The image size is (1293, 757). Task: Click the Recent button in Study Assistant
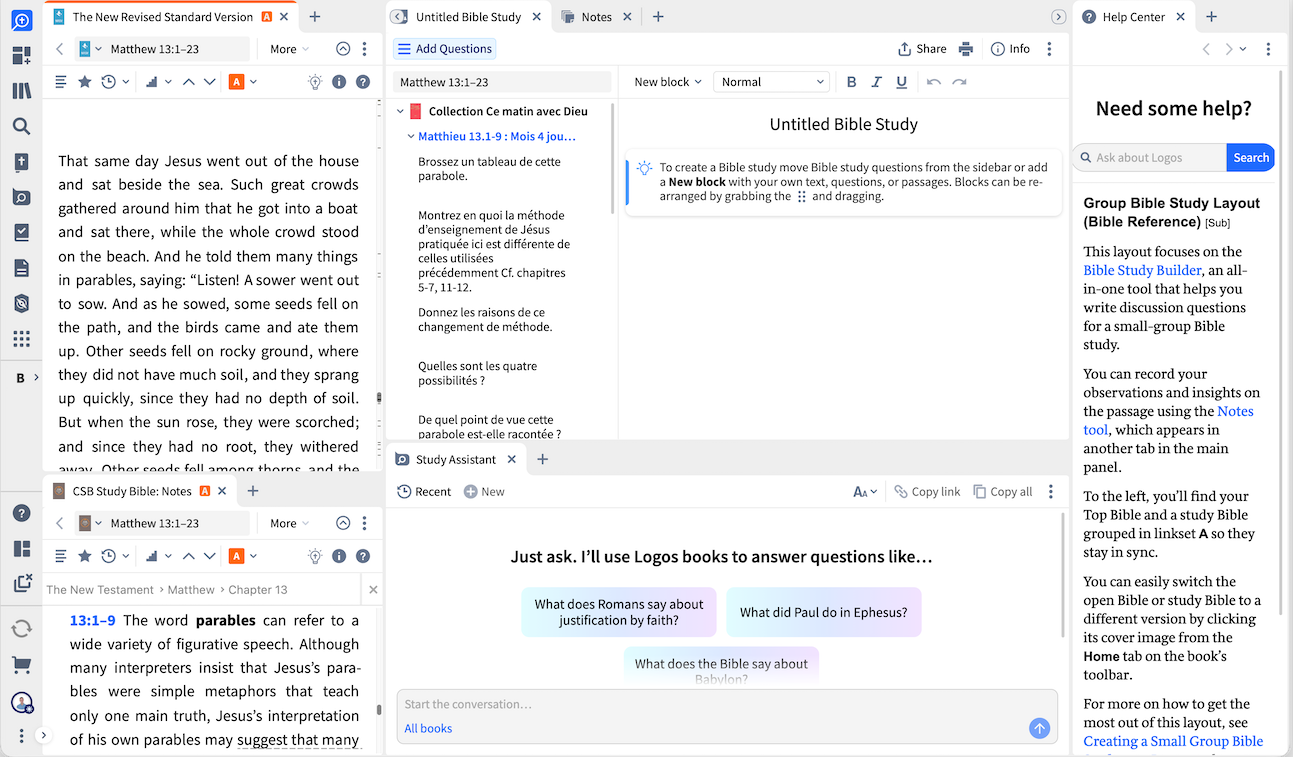424,491
